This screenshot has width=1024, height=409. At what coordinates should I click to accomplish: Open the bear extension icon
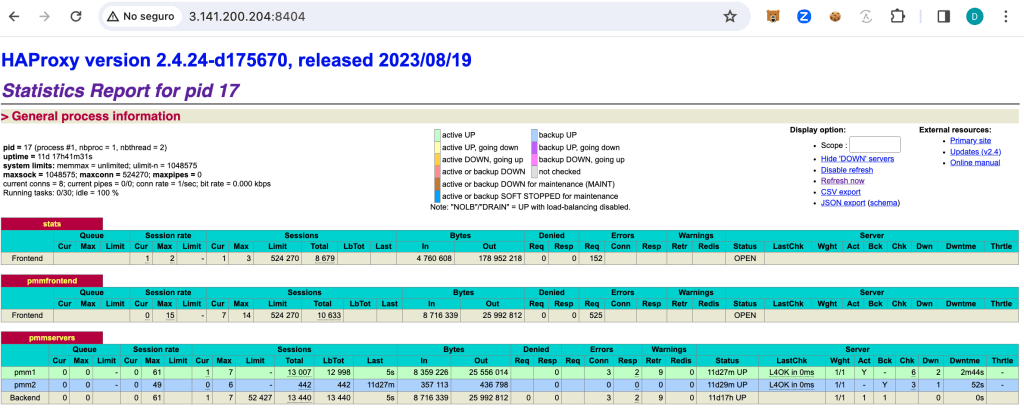[x=773, y=17]
